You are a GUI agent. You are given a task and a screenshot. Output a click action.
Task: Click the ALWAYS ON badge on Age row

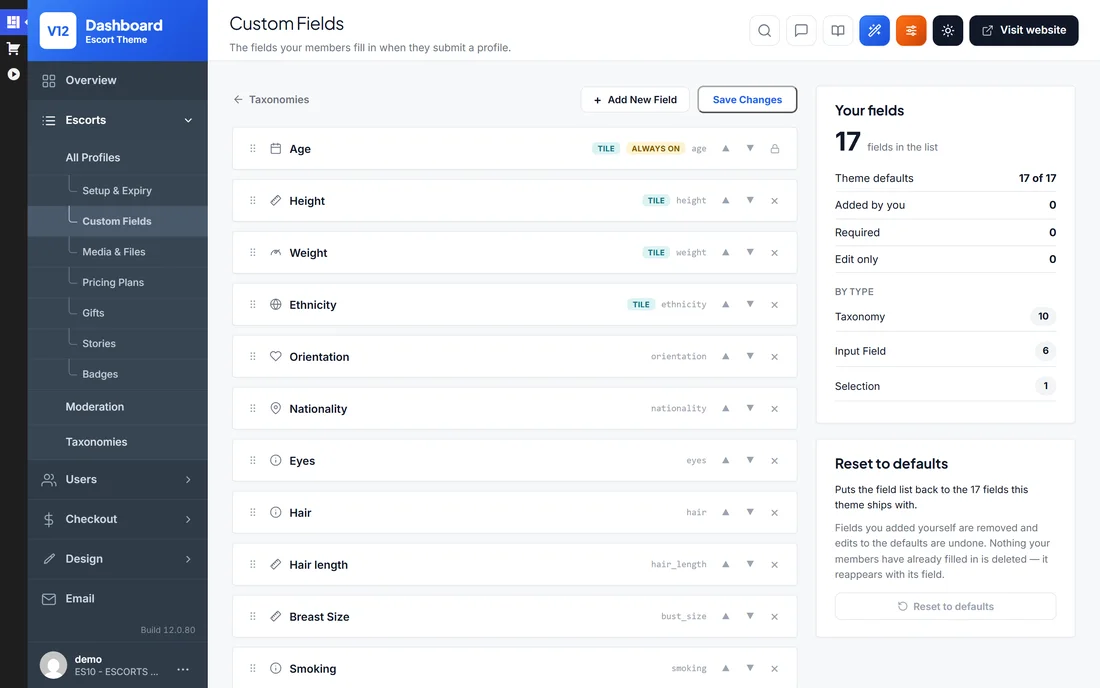coord(655,149)
